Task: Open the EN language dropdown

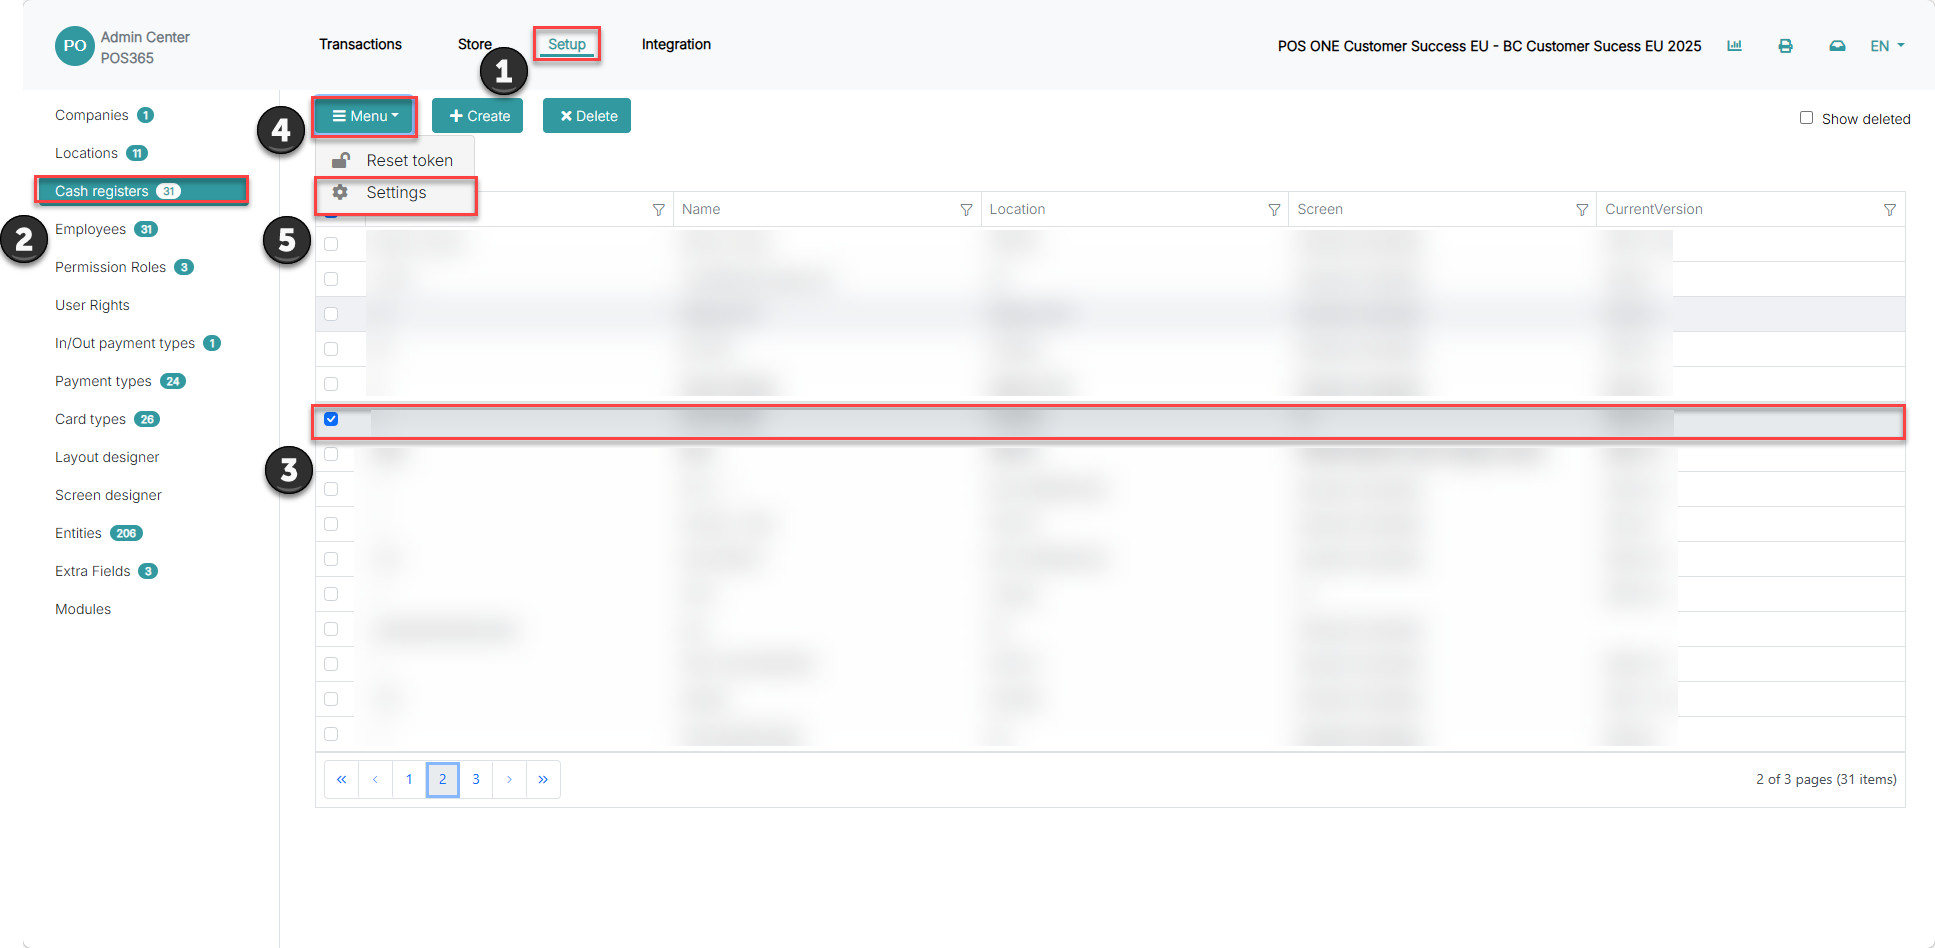Action: (1887, 46)
